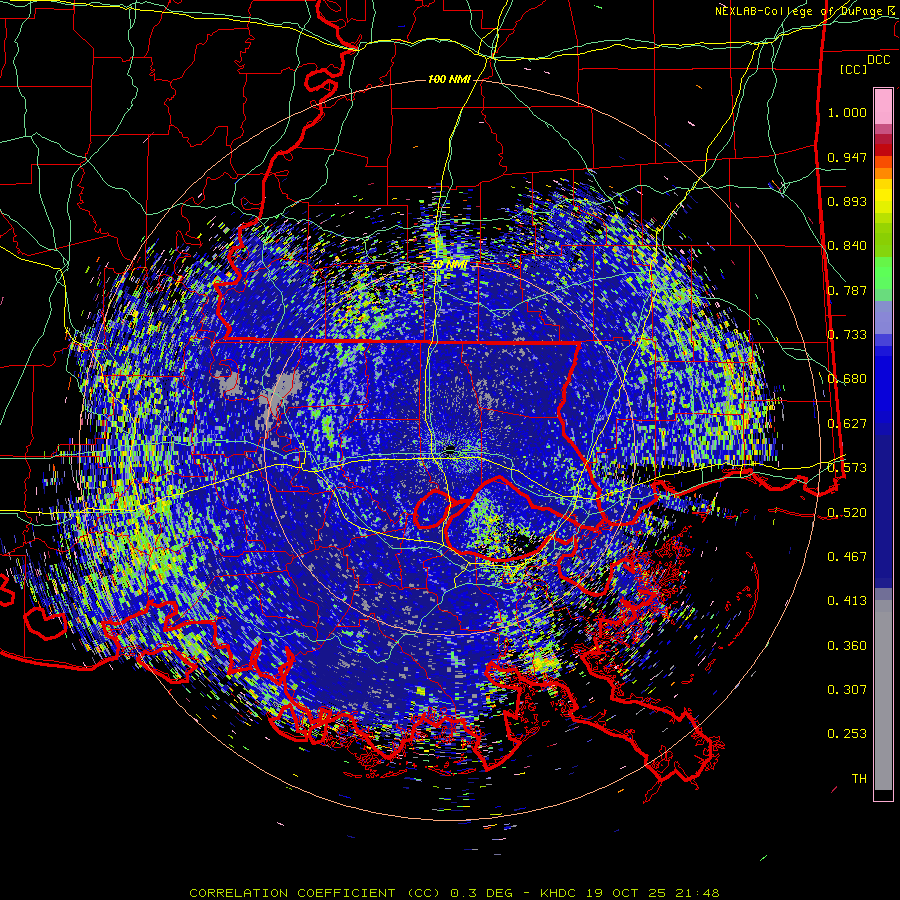Screen dimensions: 900x900
Task: Select the 50 NMI range ring label
Action: point(449,265)
